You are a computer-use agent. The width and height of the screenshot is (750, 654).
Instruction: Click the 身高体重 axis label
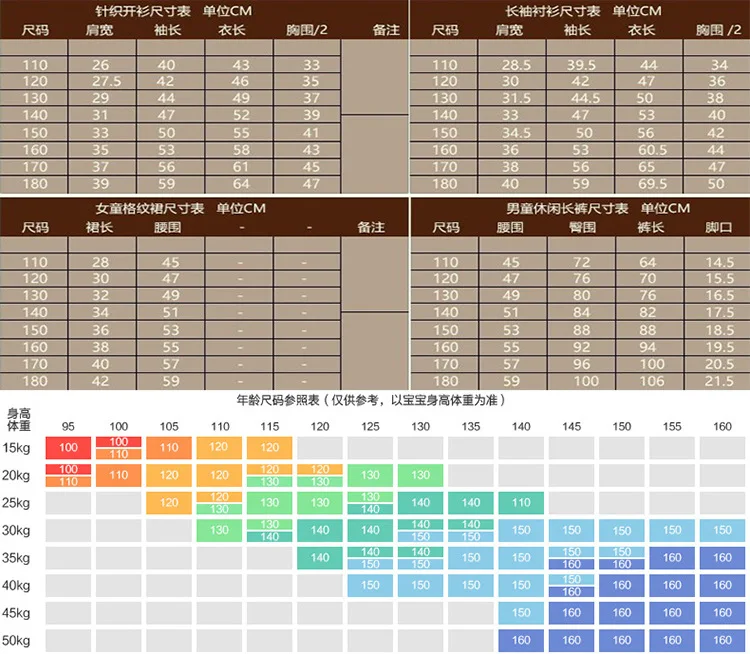(x=19, y=420)
